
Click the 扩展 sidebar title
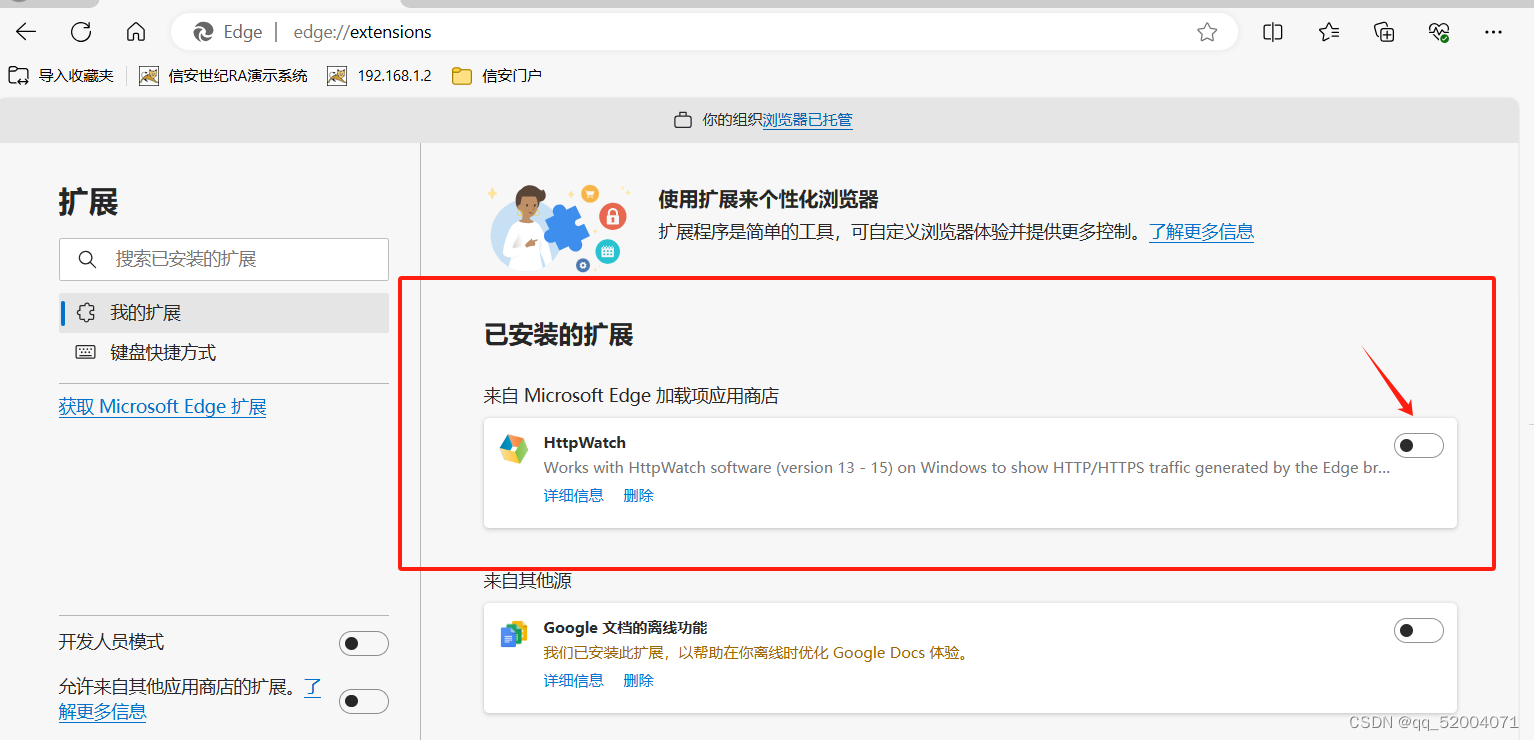click(x=89, y=203)
